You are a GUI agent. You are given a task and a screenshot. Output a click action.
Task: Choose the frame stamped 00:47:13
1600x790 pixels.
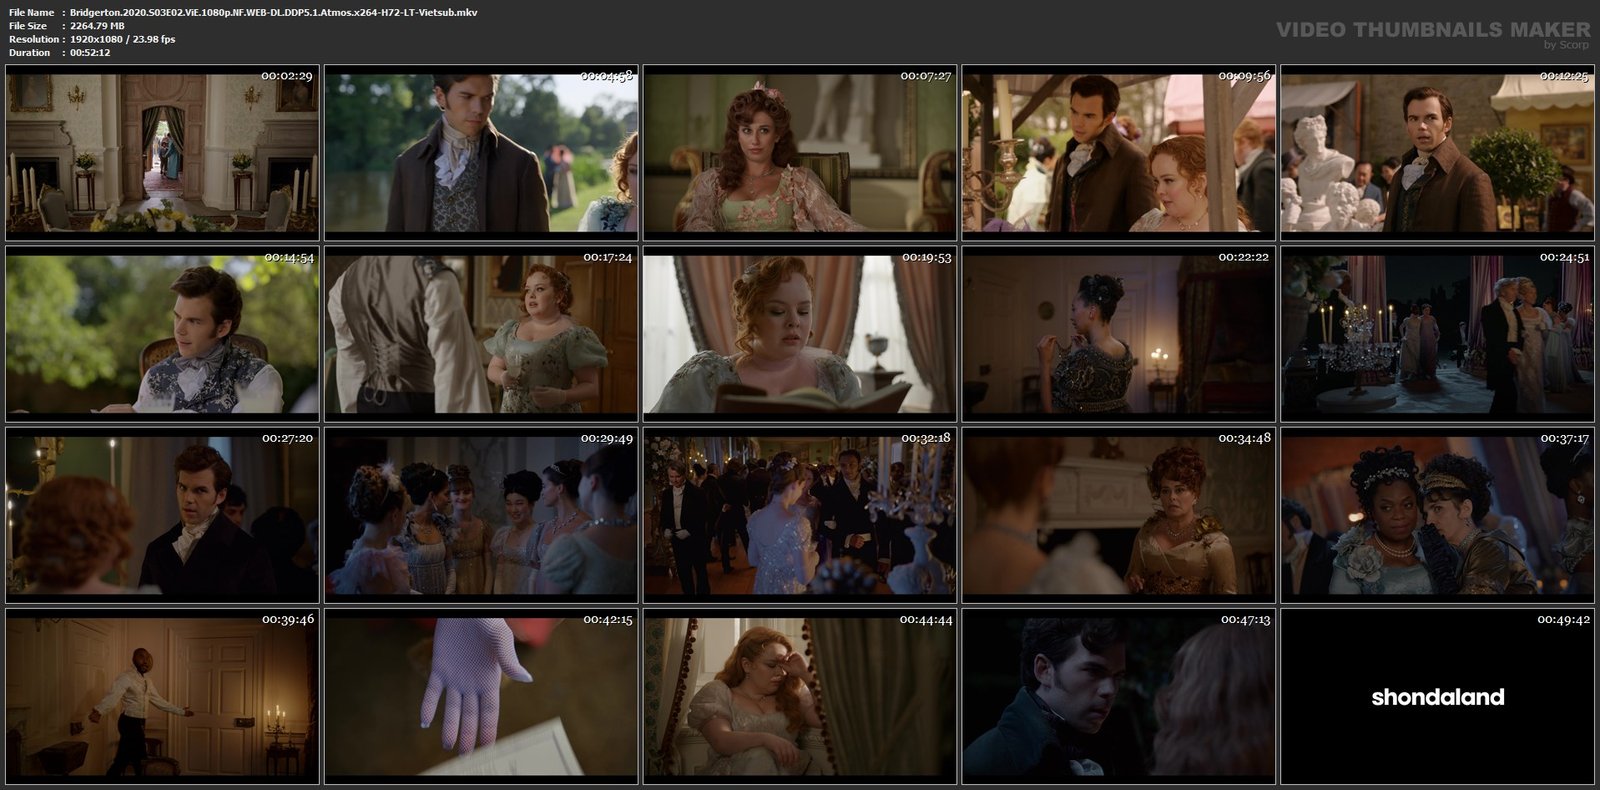[x=1119, y=696]
